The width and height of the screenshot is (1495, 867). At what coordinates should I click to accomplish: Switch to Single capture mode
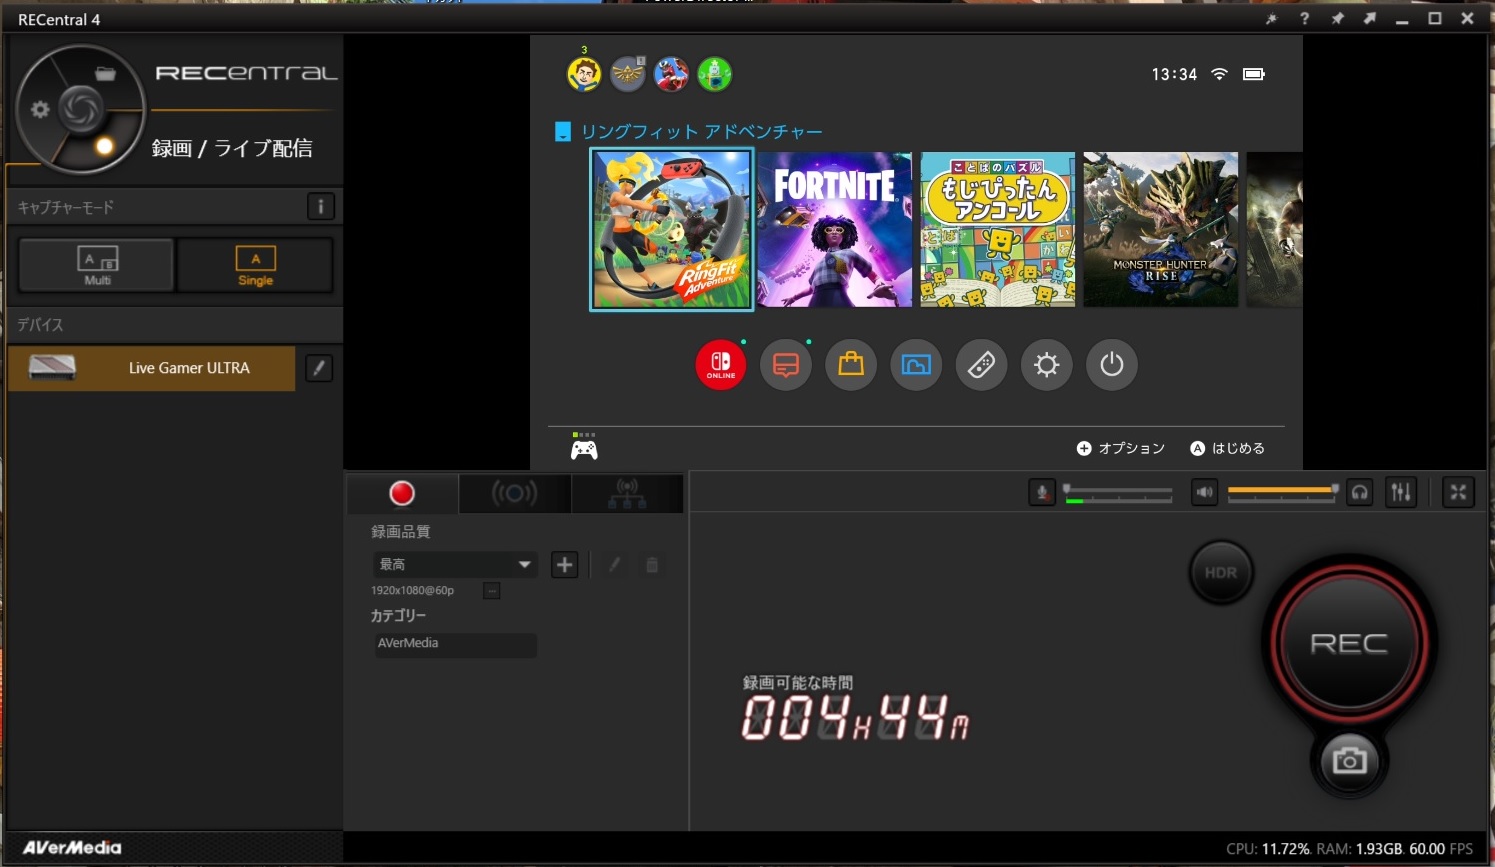[x=255, y=265]
